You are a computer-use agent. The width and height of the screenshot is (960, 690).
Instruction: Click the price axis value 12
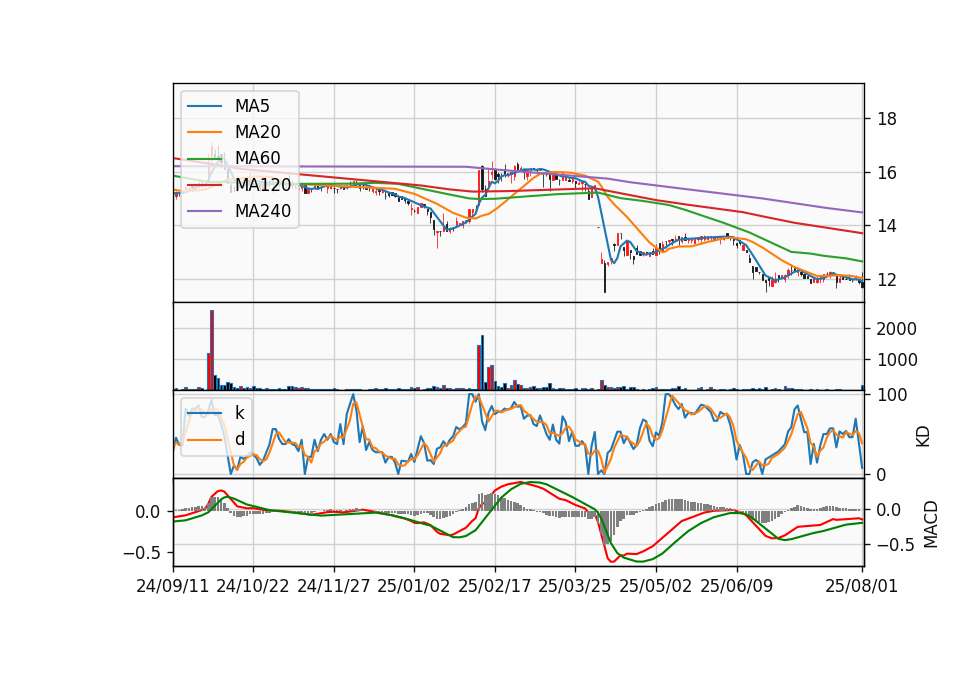pos(887,280)
